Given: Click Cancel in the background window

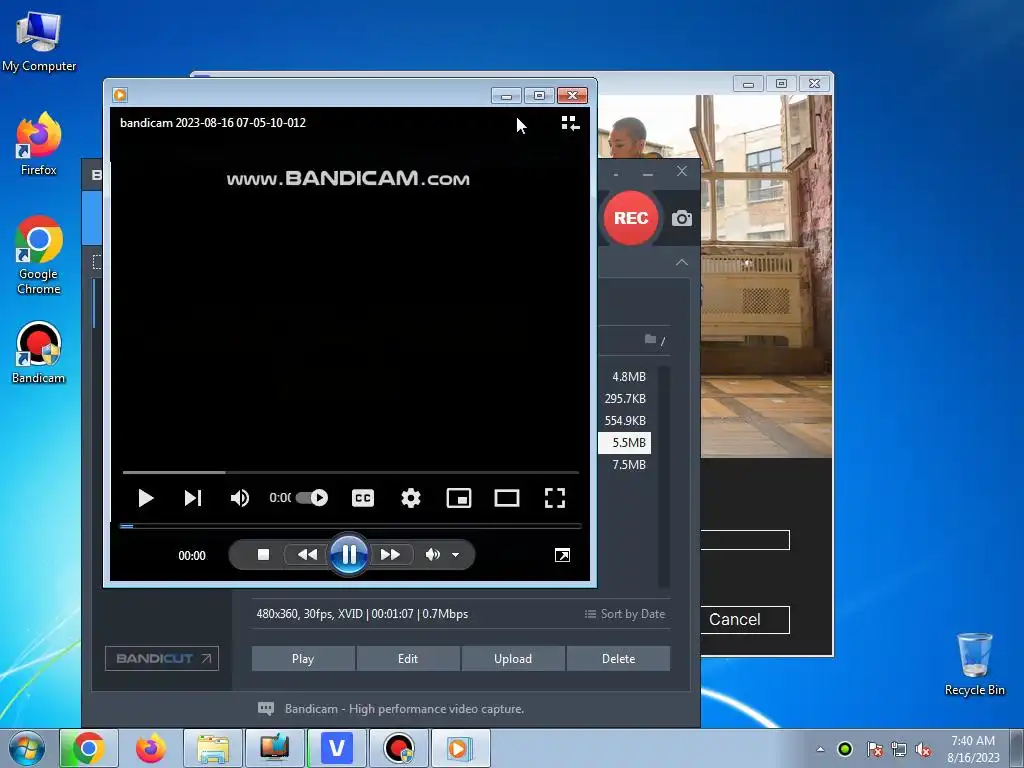Looking at the screenshot, I should coord(744,620).
